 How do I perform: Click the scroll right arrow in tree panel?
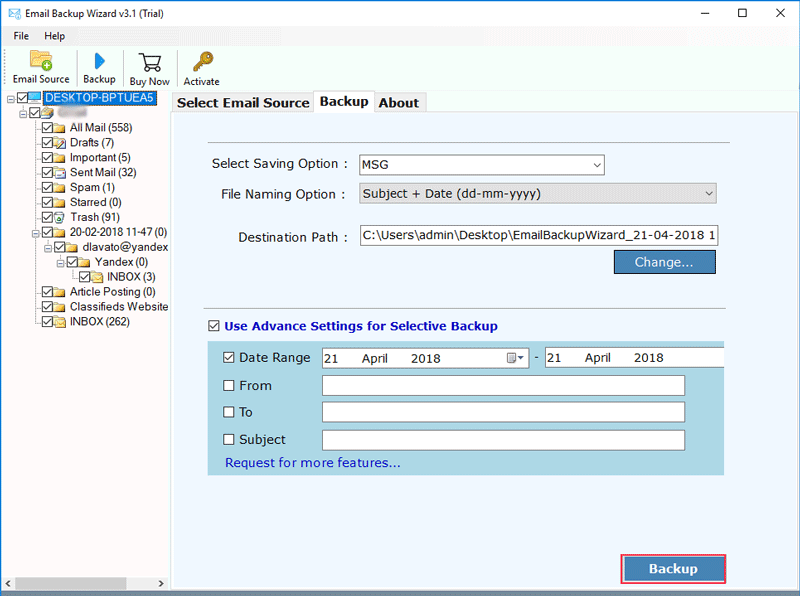(x=161, y=583)
